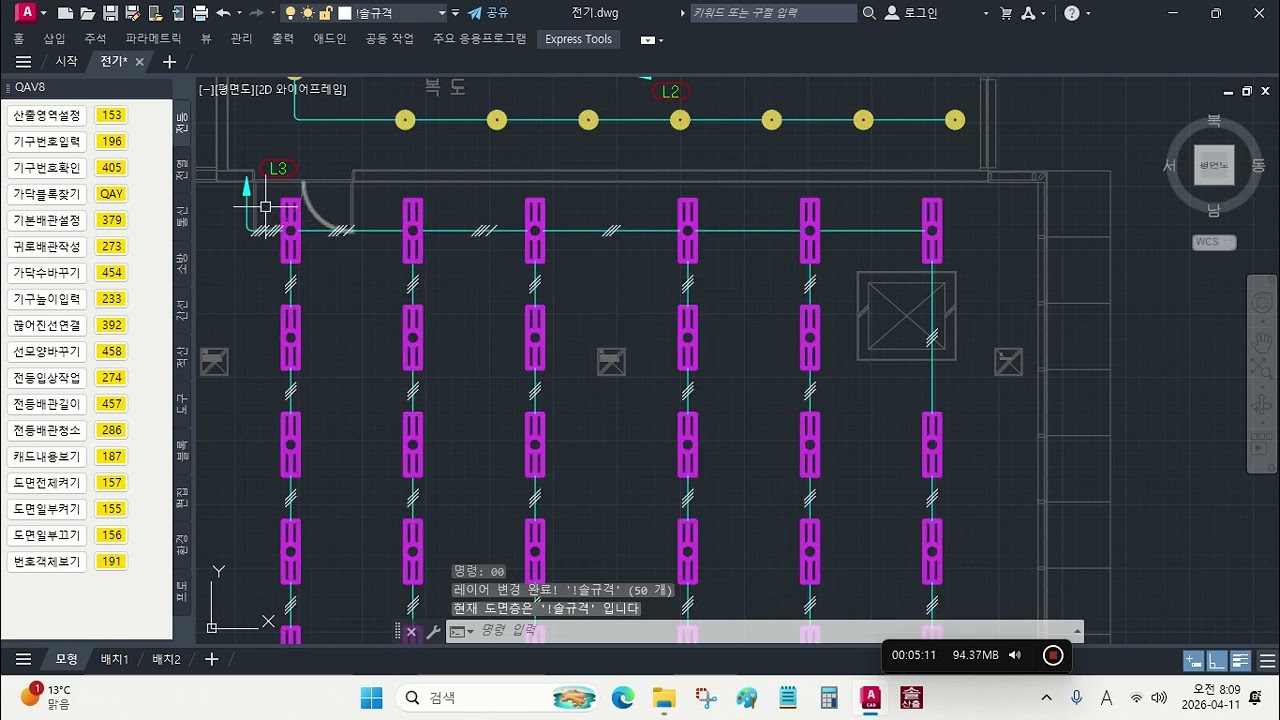Click the 전등배관청소 button
Viewport: 1280px width, 720px height.
(x=46, y=430)
